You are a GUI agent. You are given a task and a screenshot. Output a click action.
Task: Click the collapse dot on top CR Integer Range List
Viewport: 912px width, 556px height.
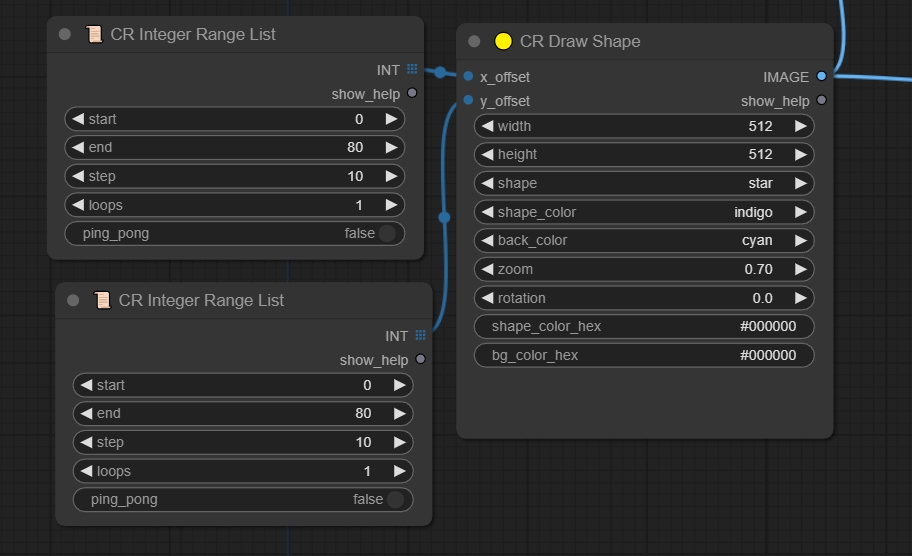pos(65,34)
